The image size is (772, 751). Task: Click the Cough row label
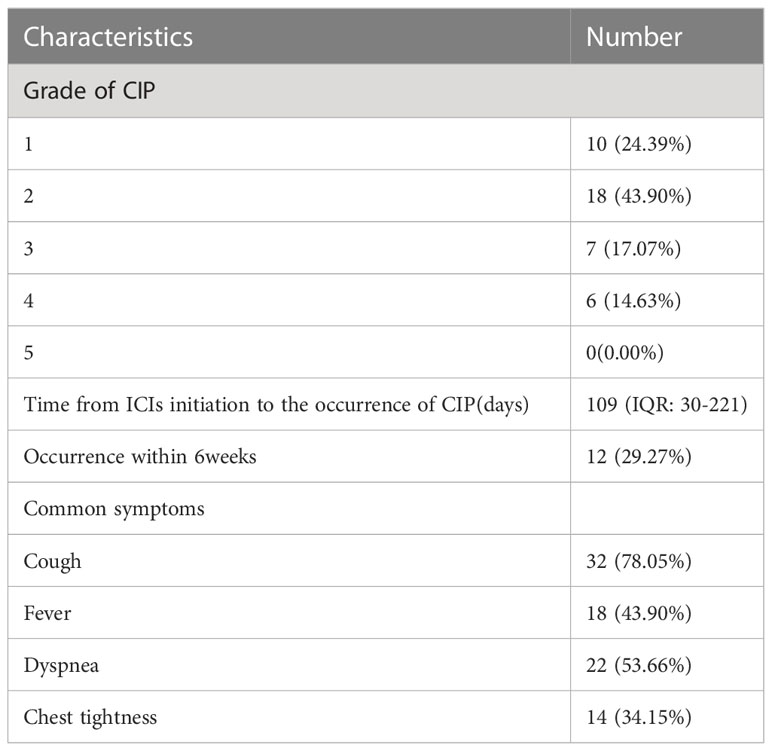click(52, 562)
